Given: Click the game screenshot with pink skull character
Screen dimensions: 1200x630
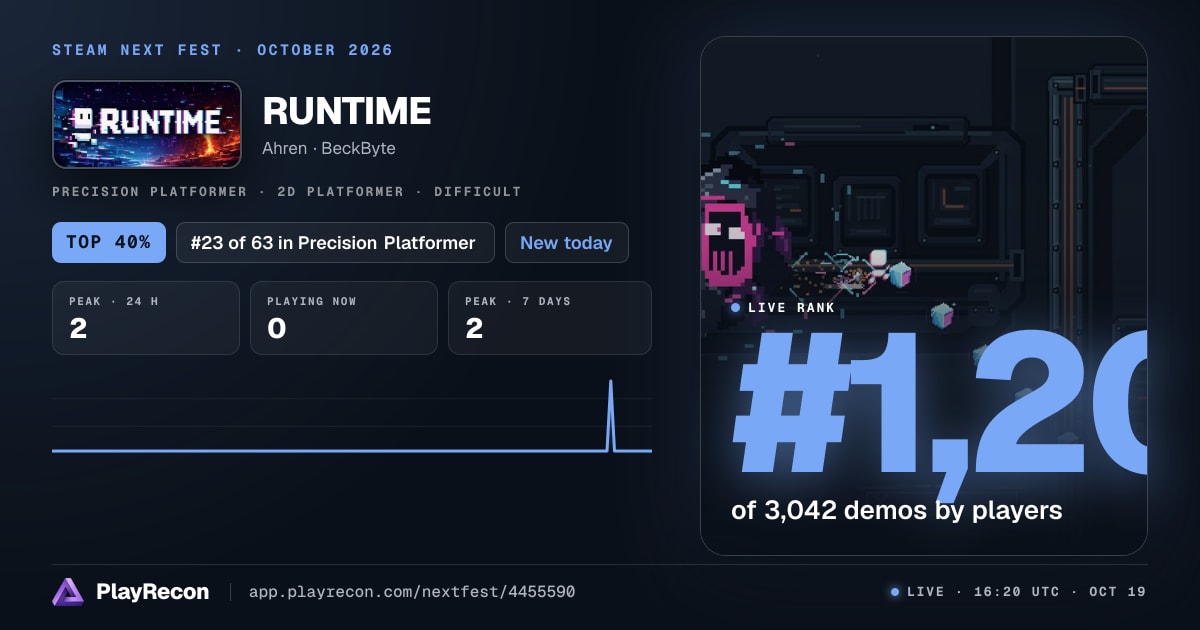Looking at the screenshot, I should pos(924,296).
